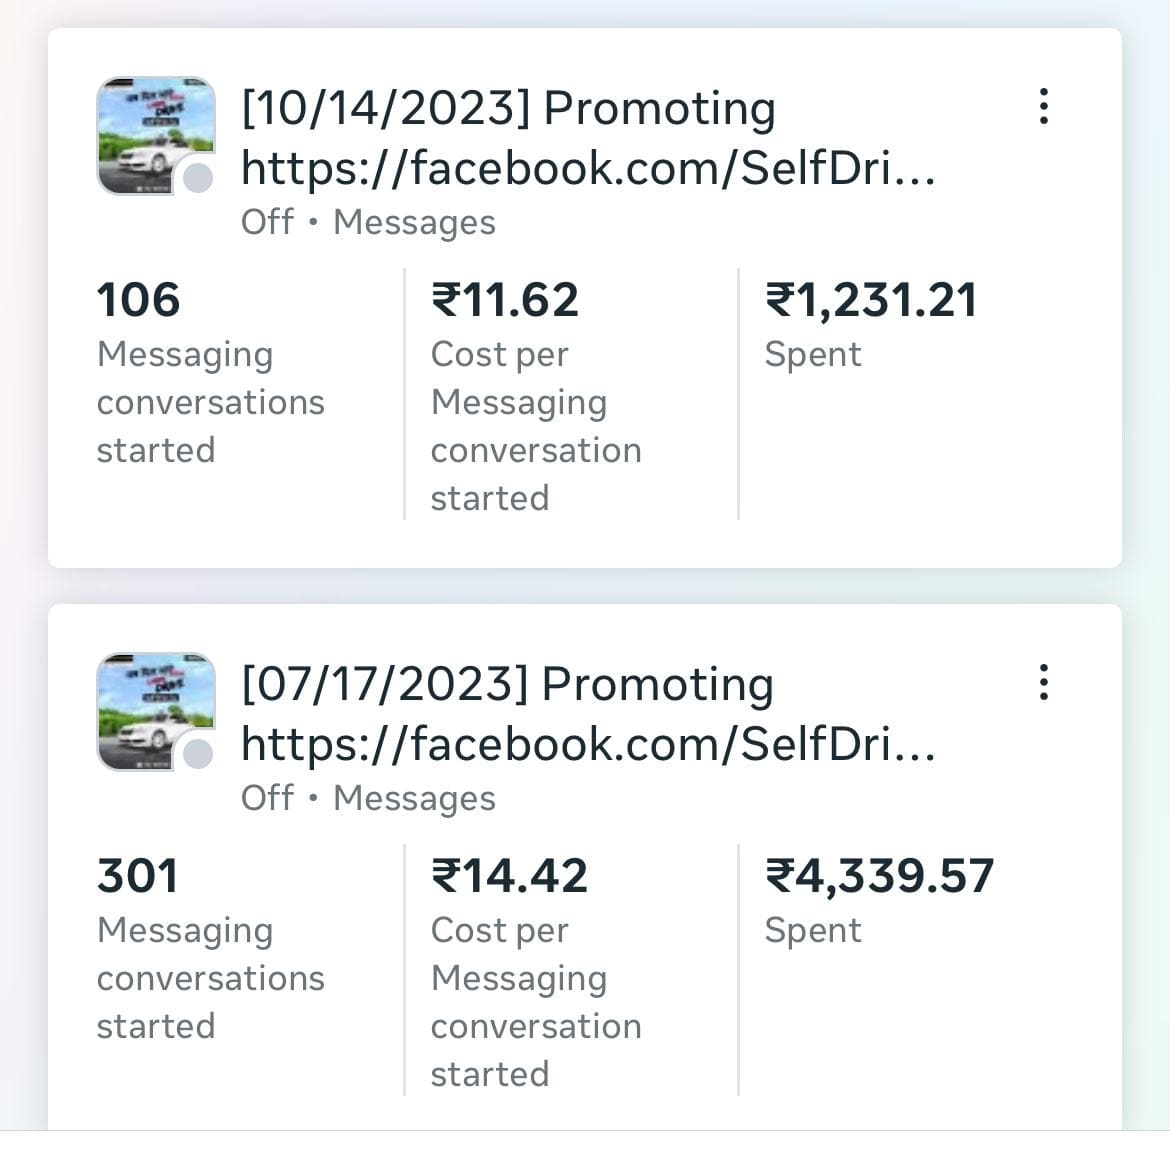Click the "Spent" label under ₹4,339.57
The width and height of the screenshot is (1170, 1149).
point(813,930)
